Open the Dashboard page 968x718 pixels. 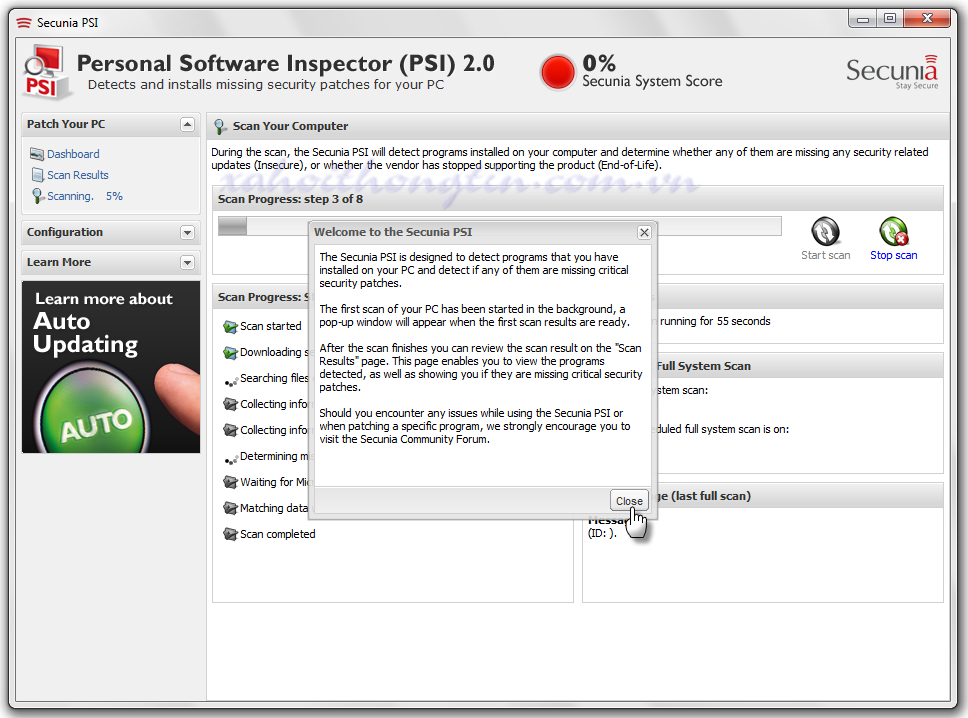73,154
